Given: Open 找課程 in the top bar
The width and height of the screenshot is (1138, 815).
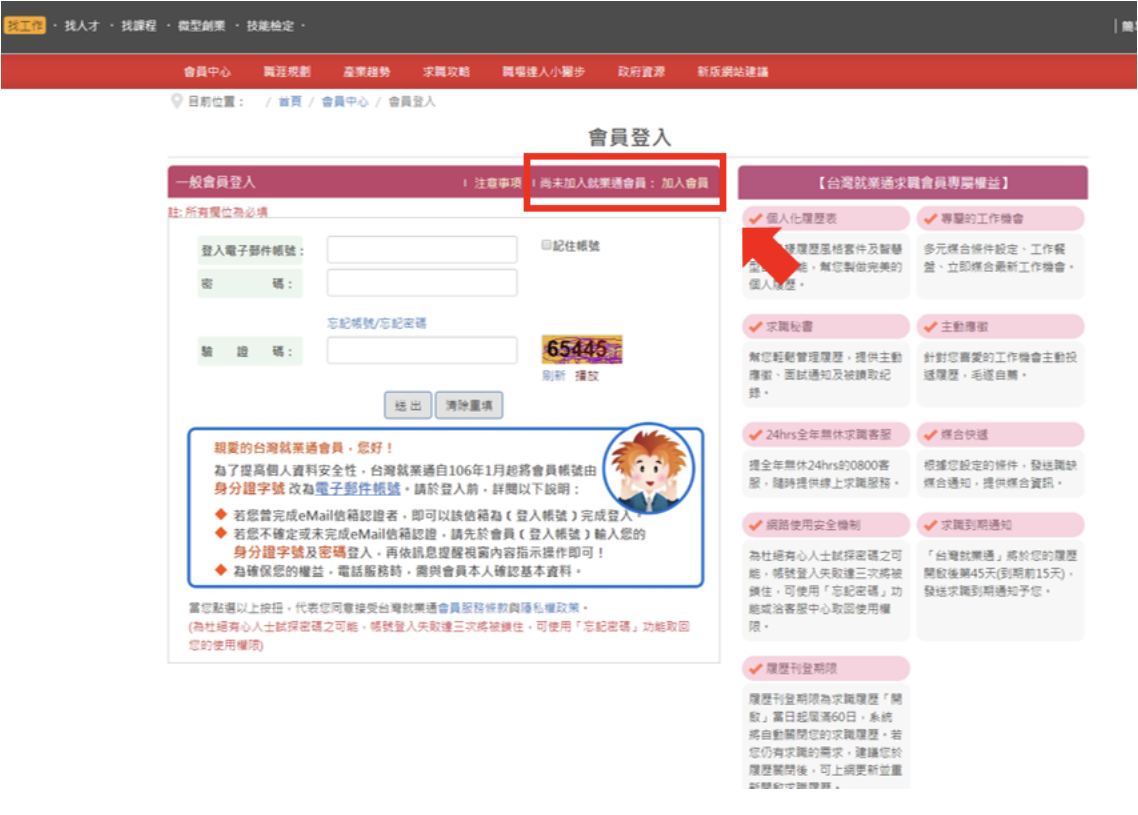Looking at the screenshot, I should 139,26.
